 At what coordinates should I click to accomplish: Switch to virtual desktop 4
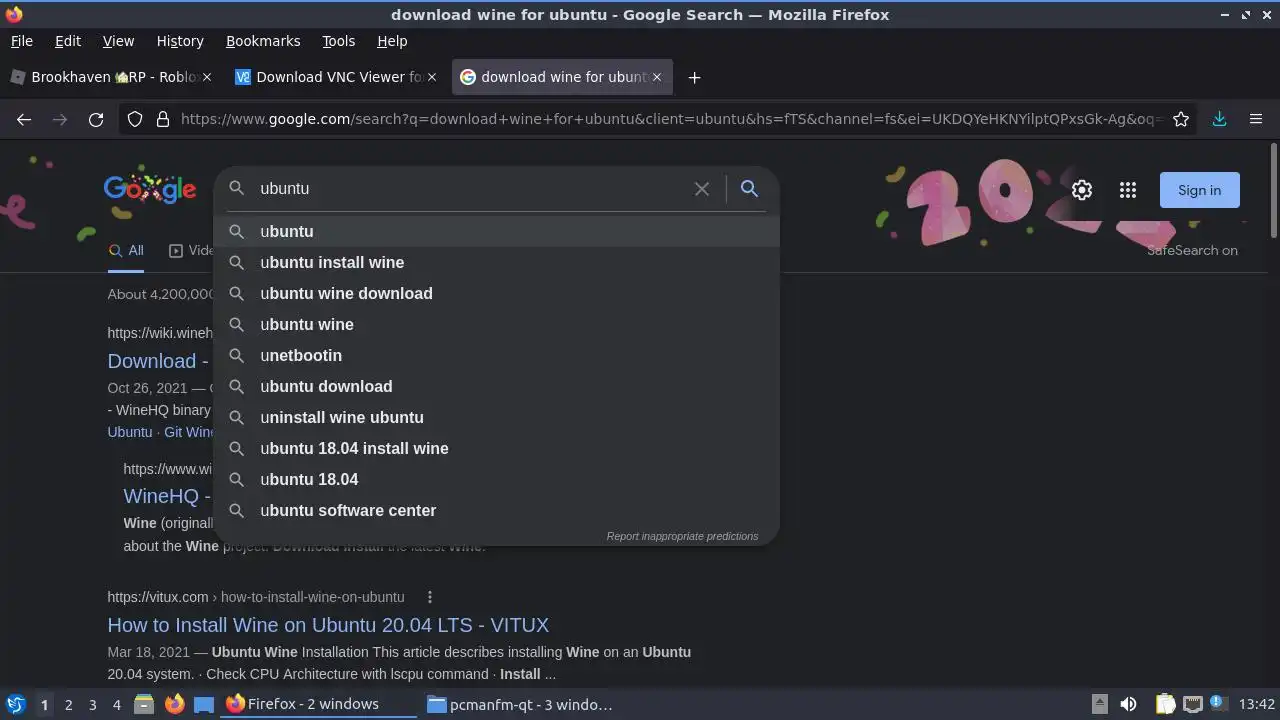pos(116,705)
